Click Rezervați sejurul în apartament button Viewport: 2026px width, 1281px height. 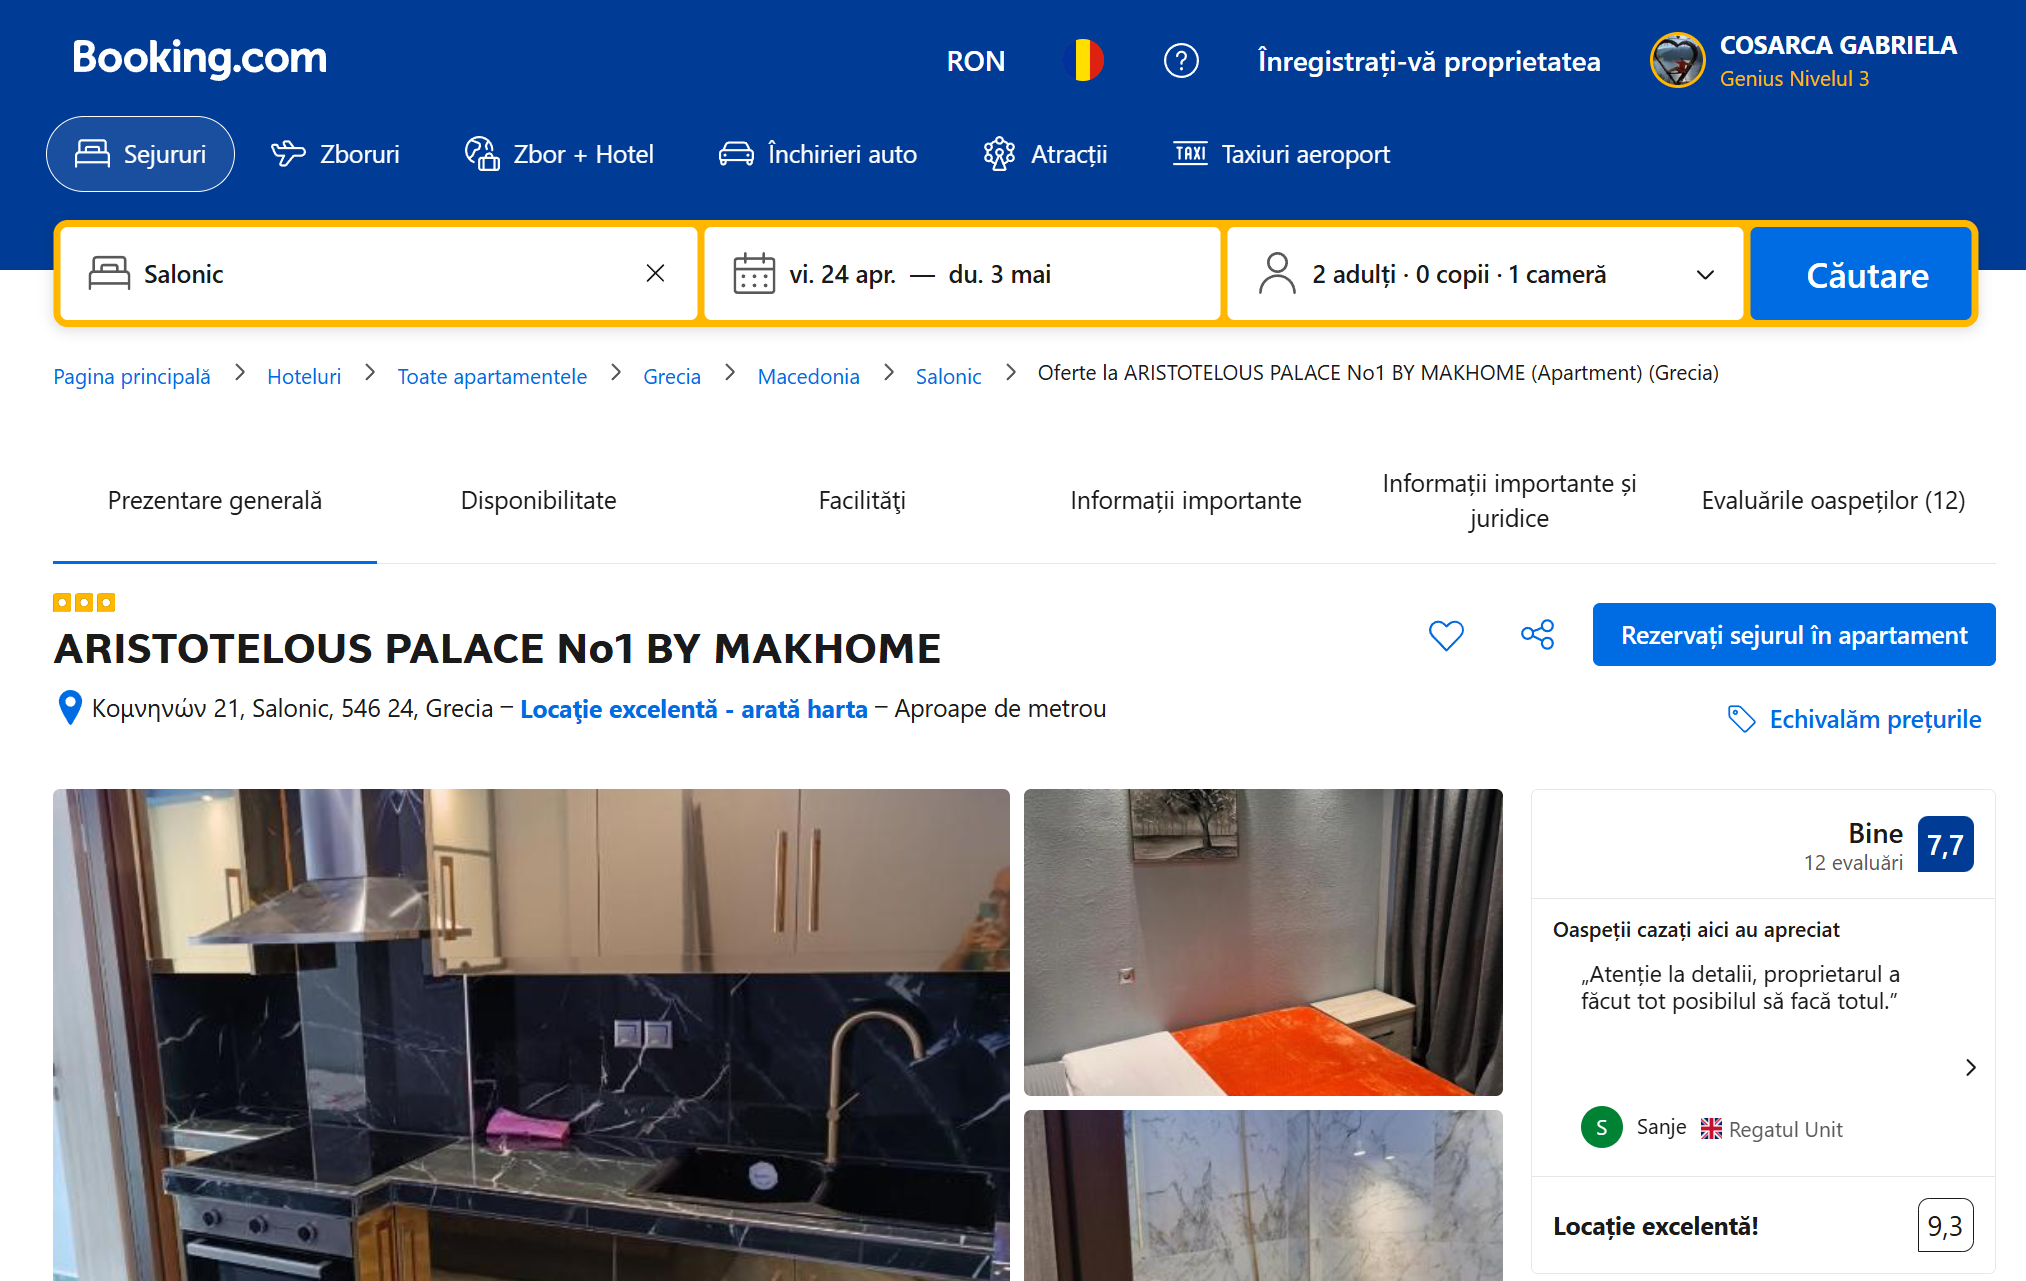point(1793,635)
